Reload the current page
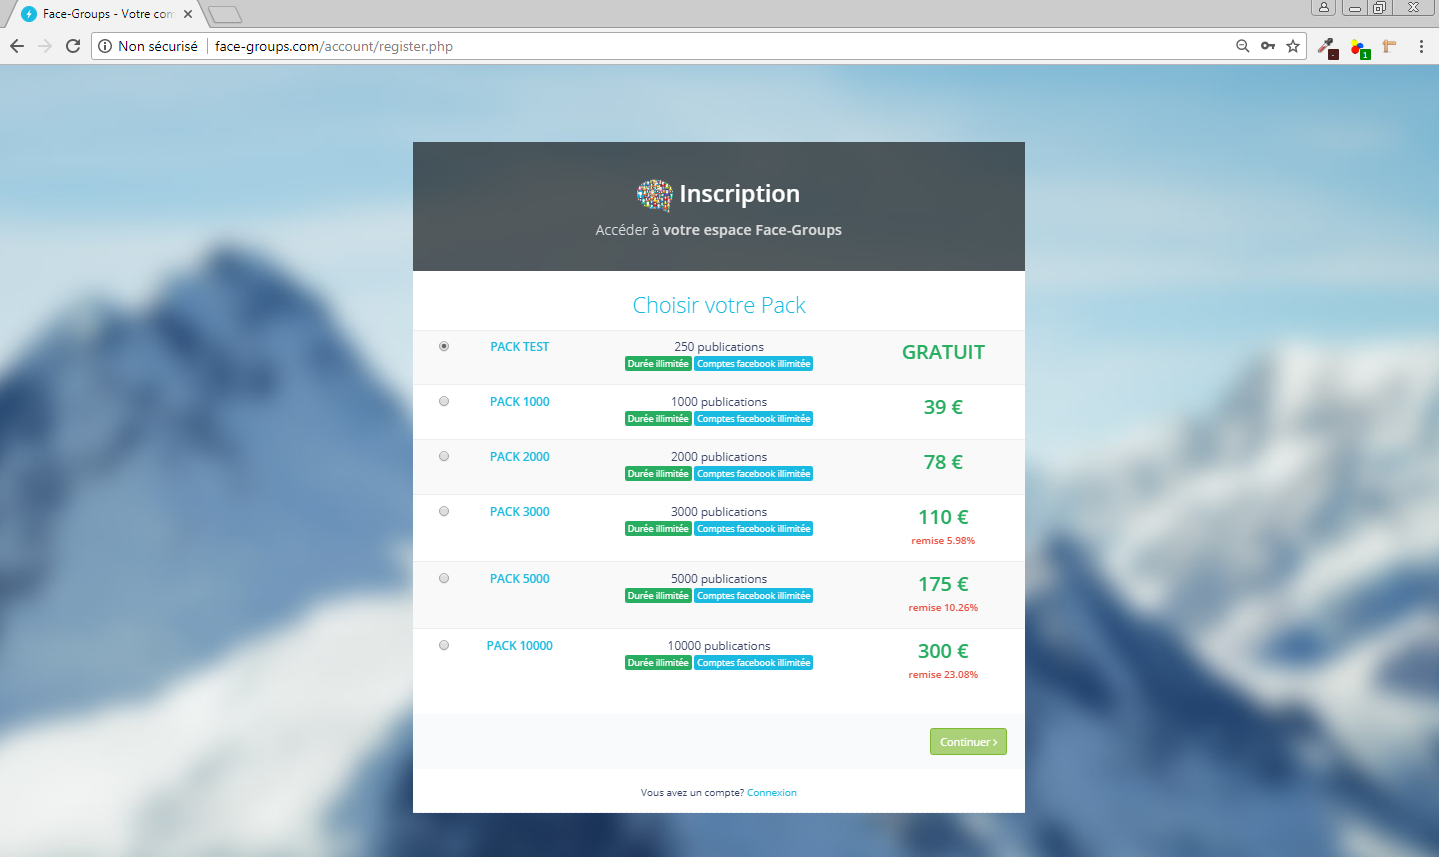1439x857 pixels. (x=73, y=46)
